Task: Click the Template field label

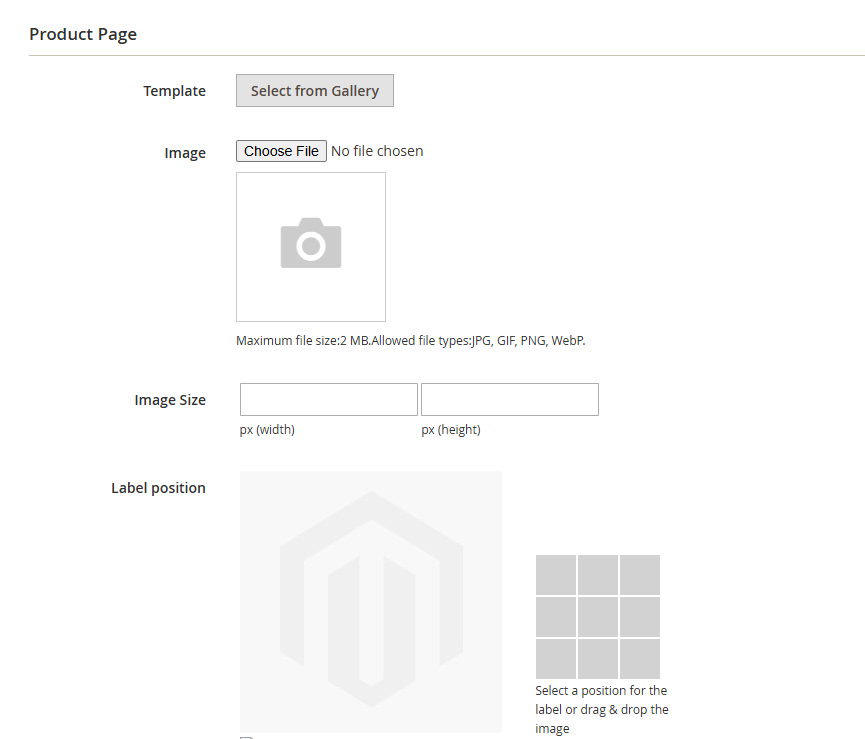Action: point(174,91)
